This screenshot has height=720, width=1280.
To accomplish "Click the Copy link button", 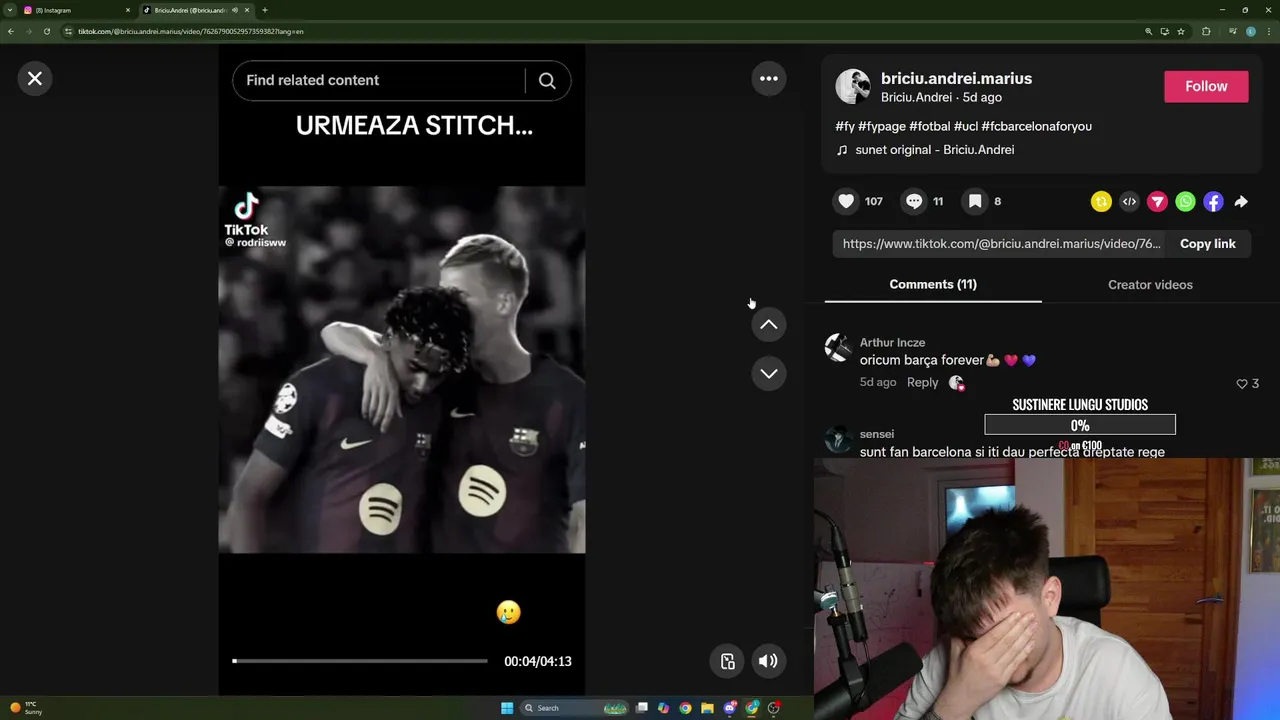I will pyautogui.click(x=1207, y=244).
